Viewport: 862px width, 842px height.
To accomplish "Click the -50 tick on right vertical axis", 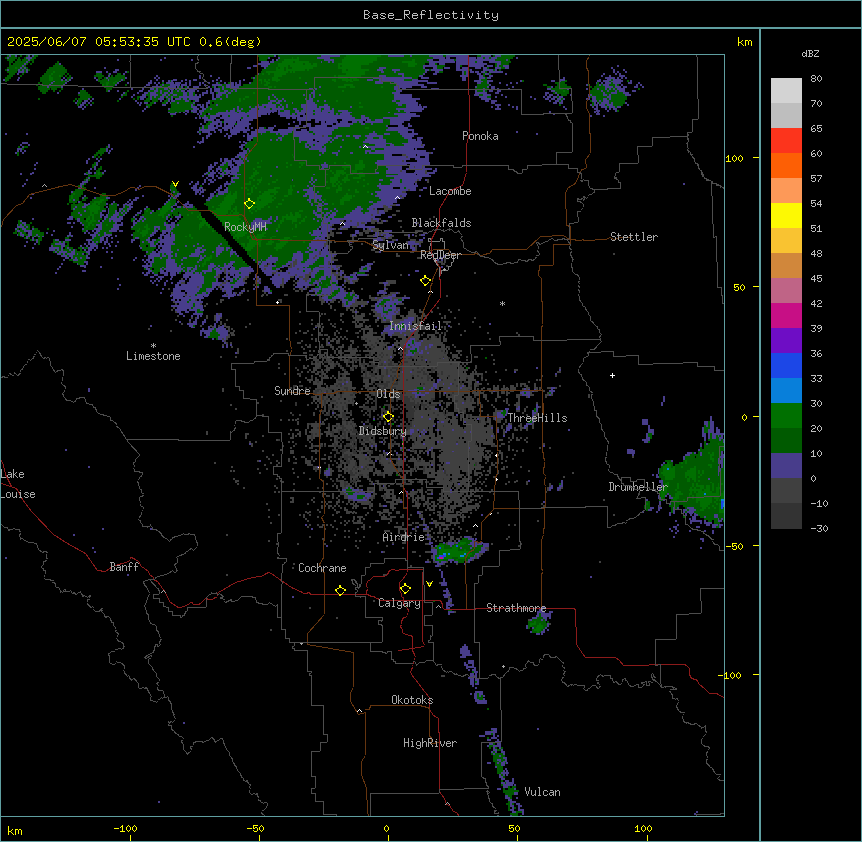I will tap(734, 546).
